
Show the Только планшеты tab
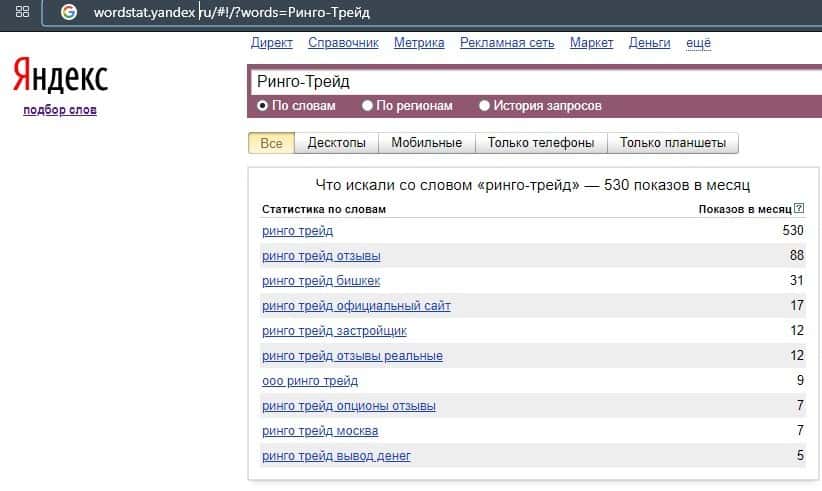(x=672, y=143)
